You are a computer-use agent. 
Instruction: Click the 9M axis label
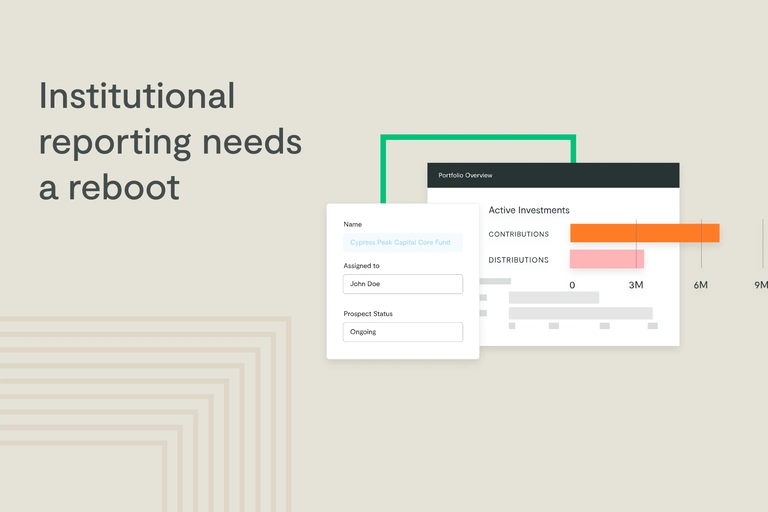[x=760, y=286]
